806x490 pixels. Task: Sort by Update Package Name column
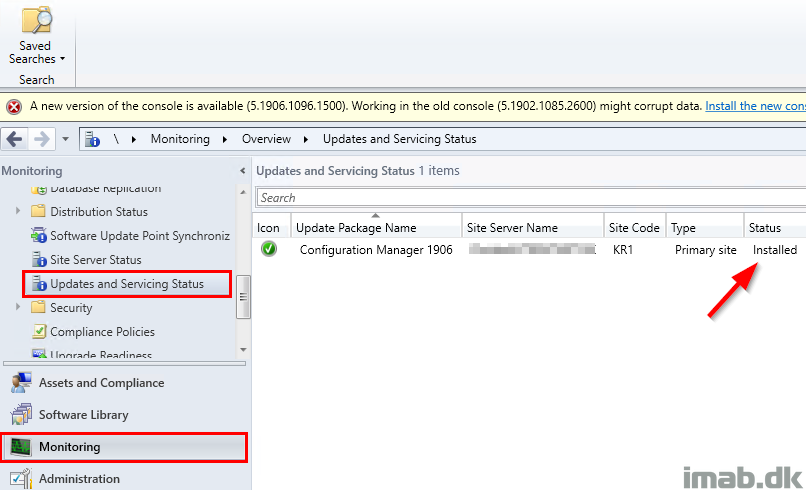click(376, 228)
